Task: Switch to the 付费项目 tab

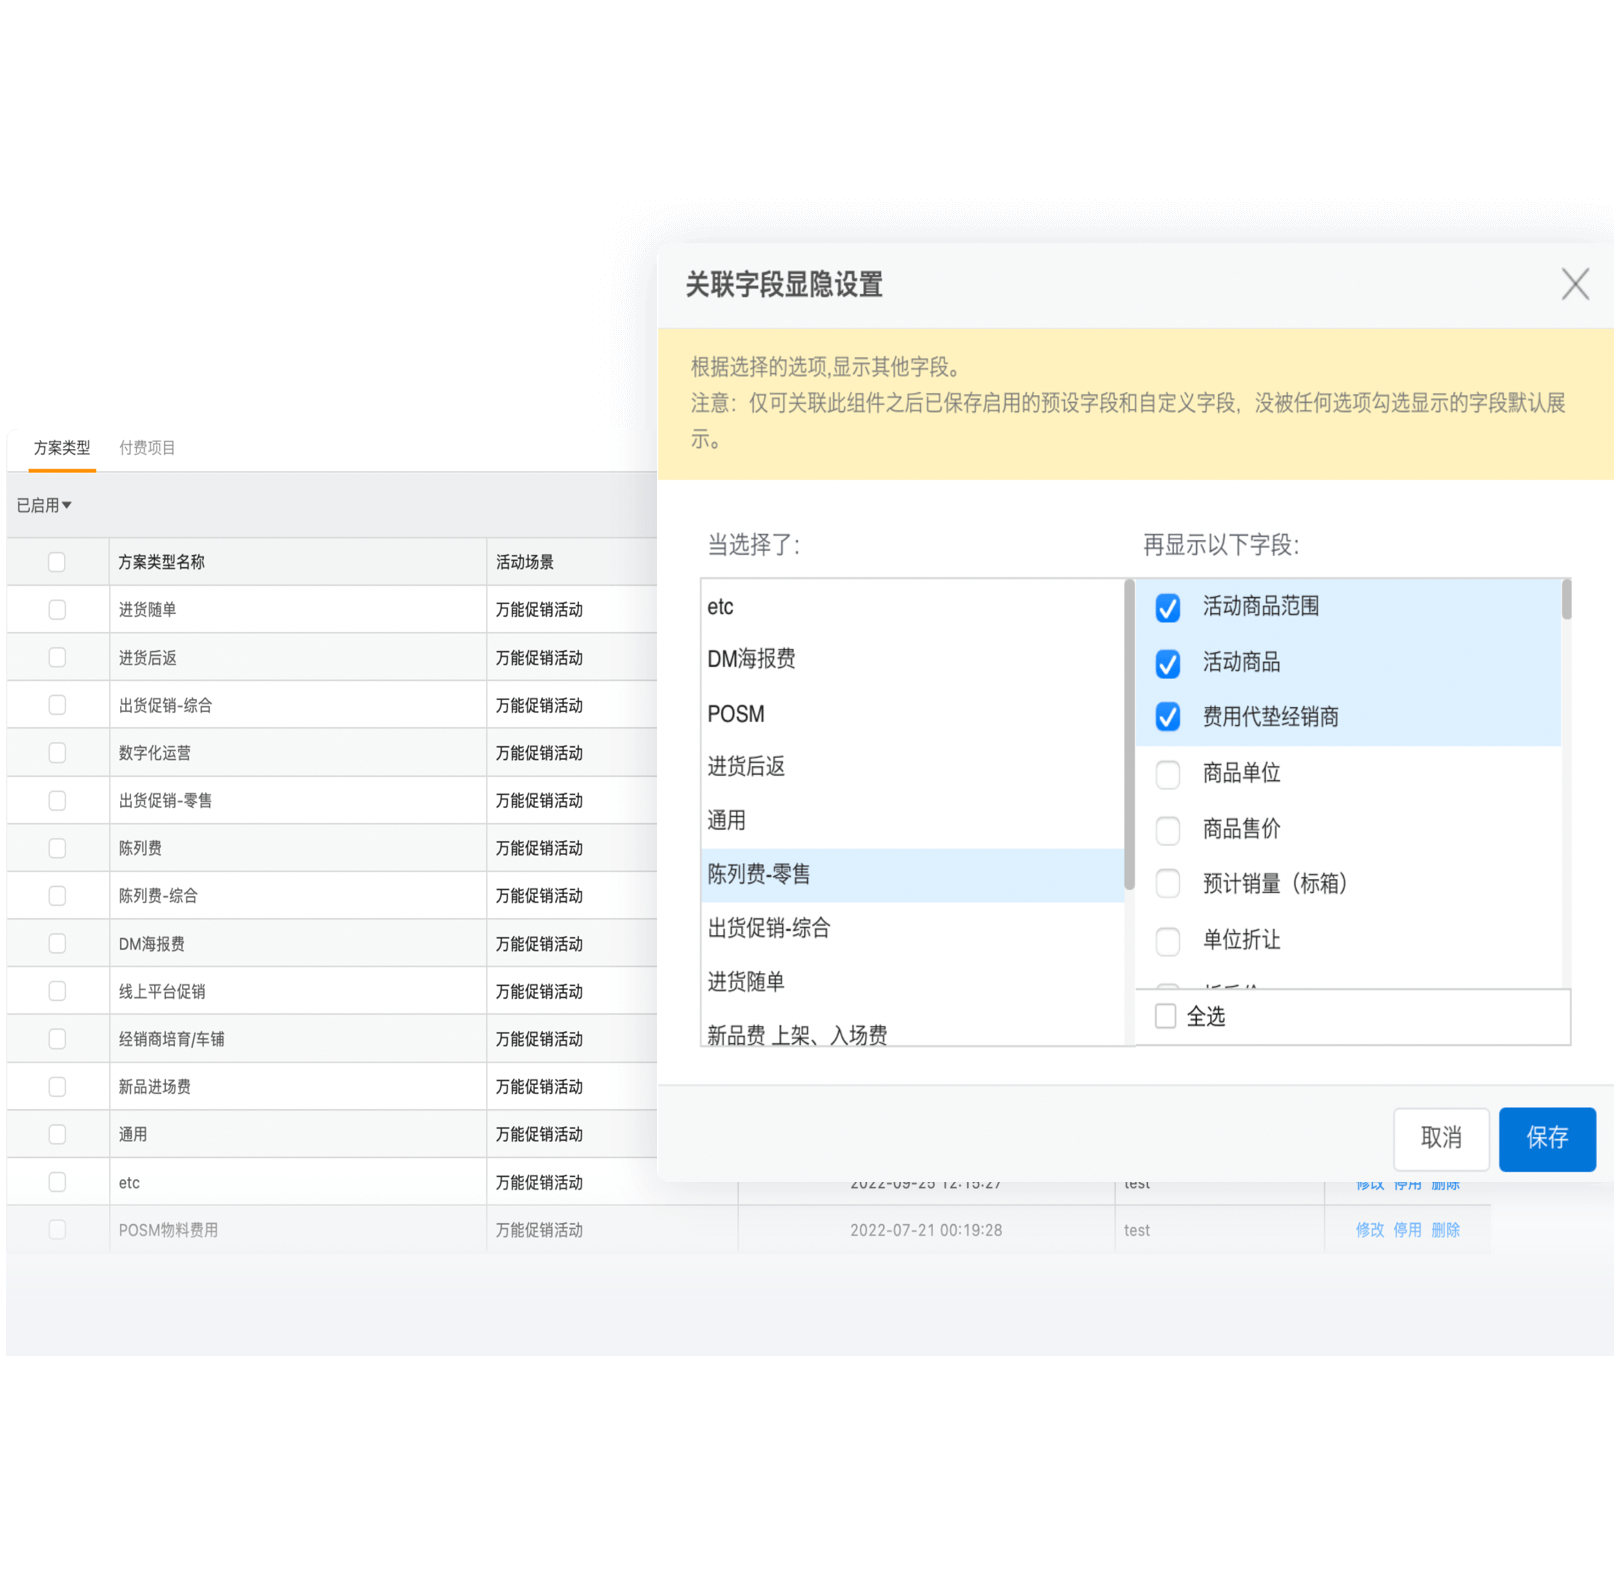Action: click(x=147, y=448)
